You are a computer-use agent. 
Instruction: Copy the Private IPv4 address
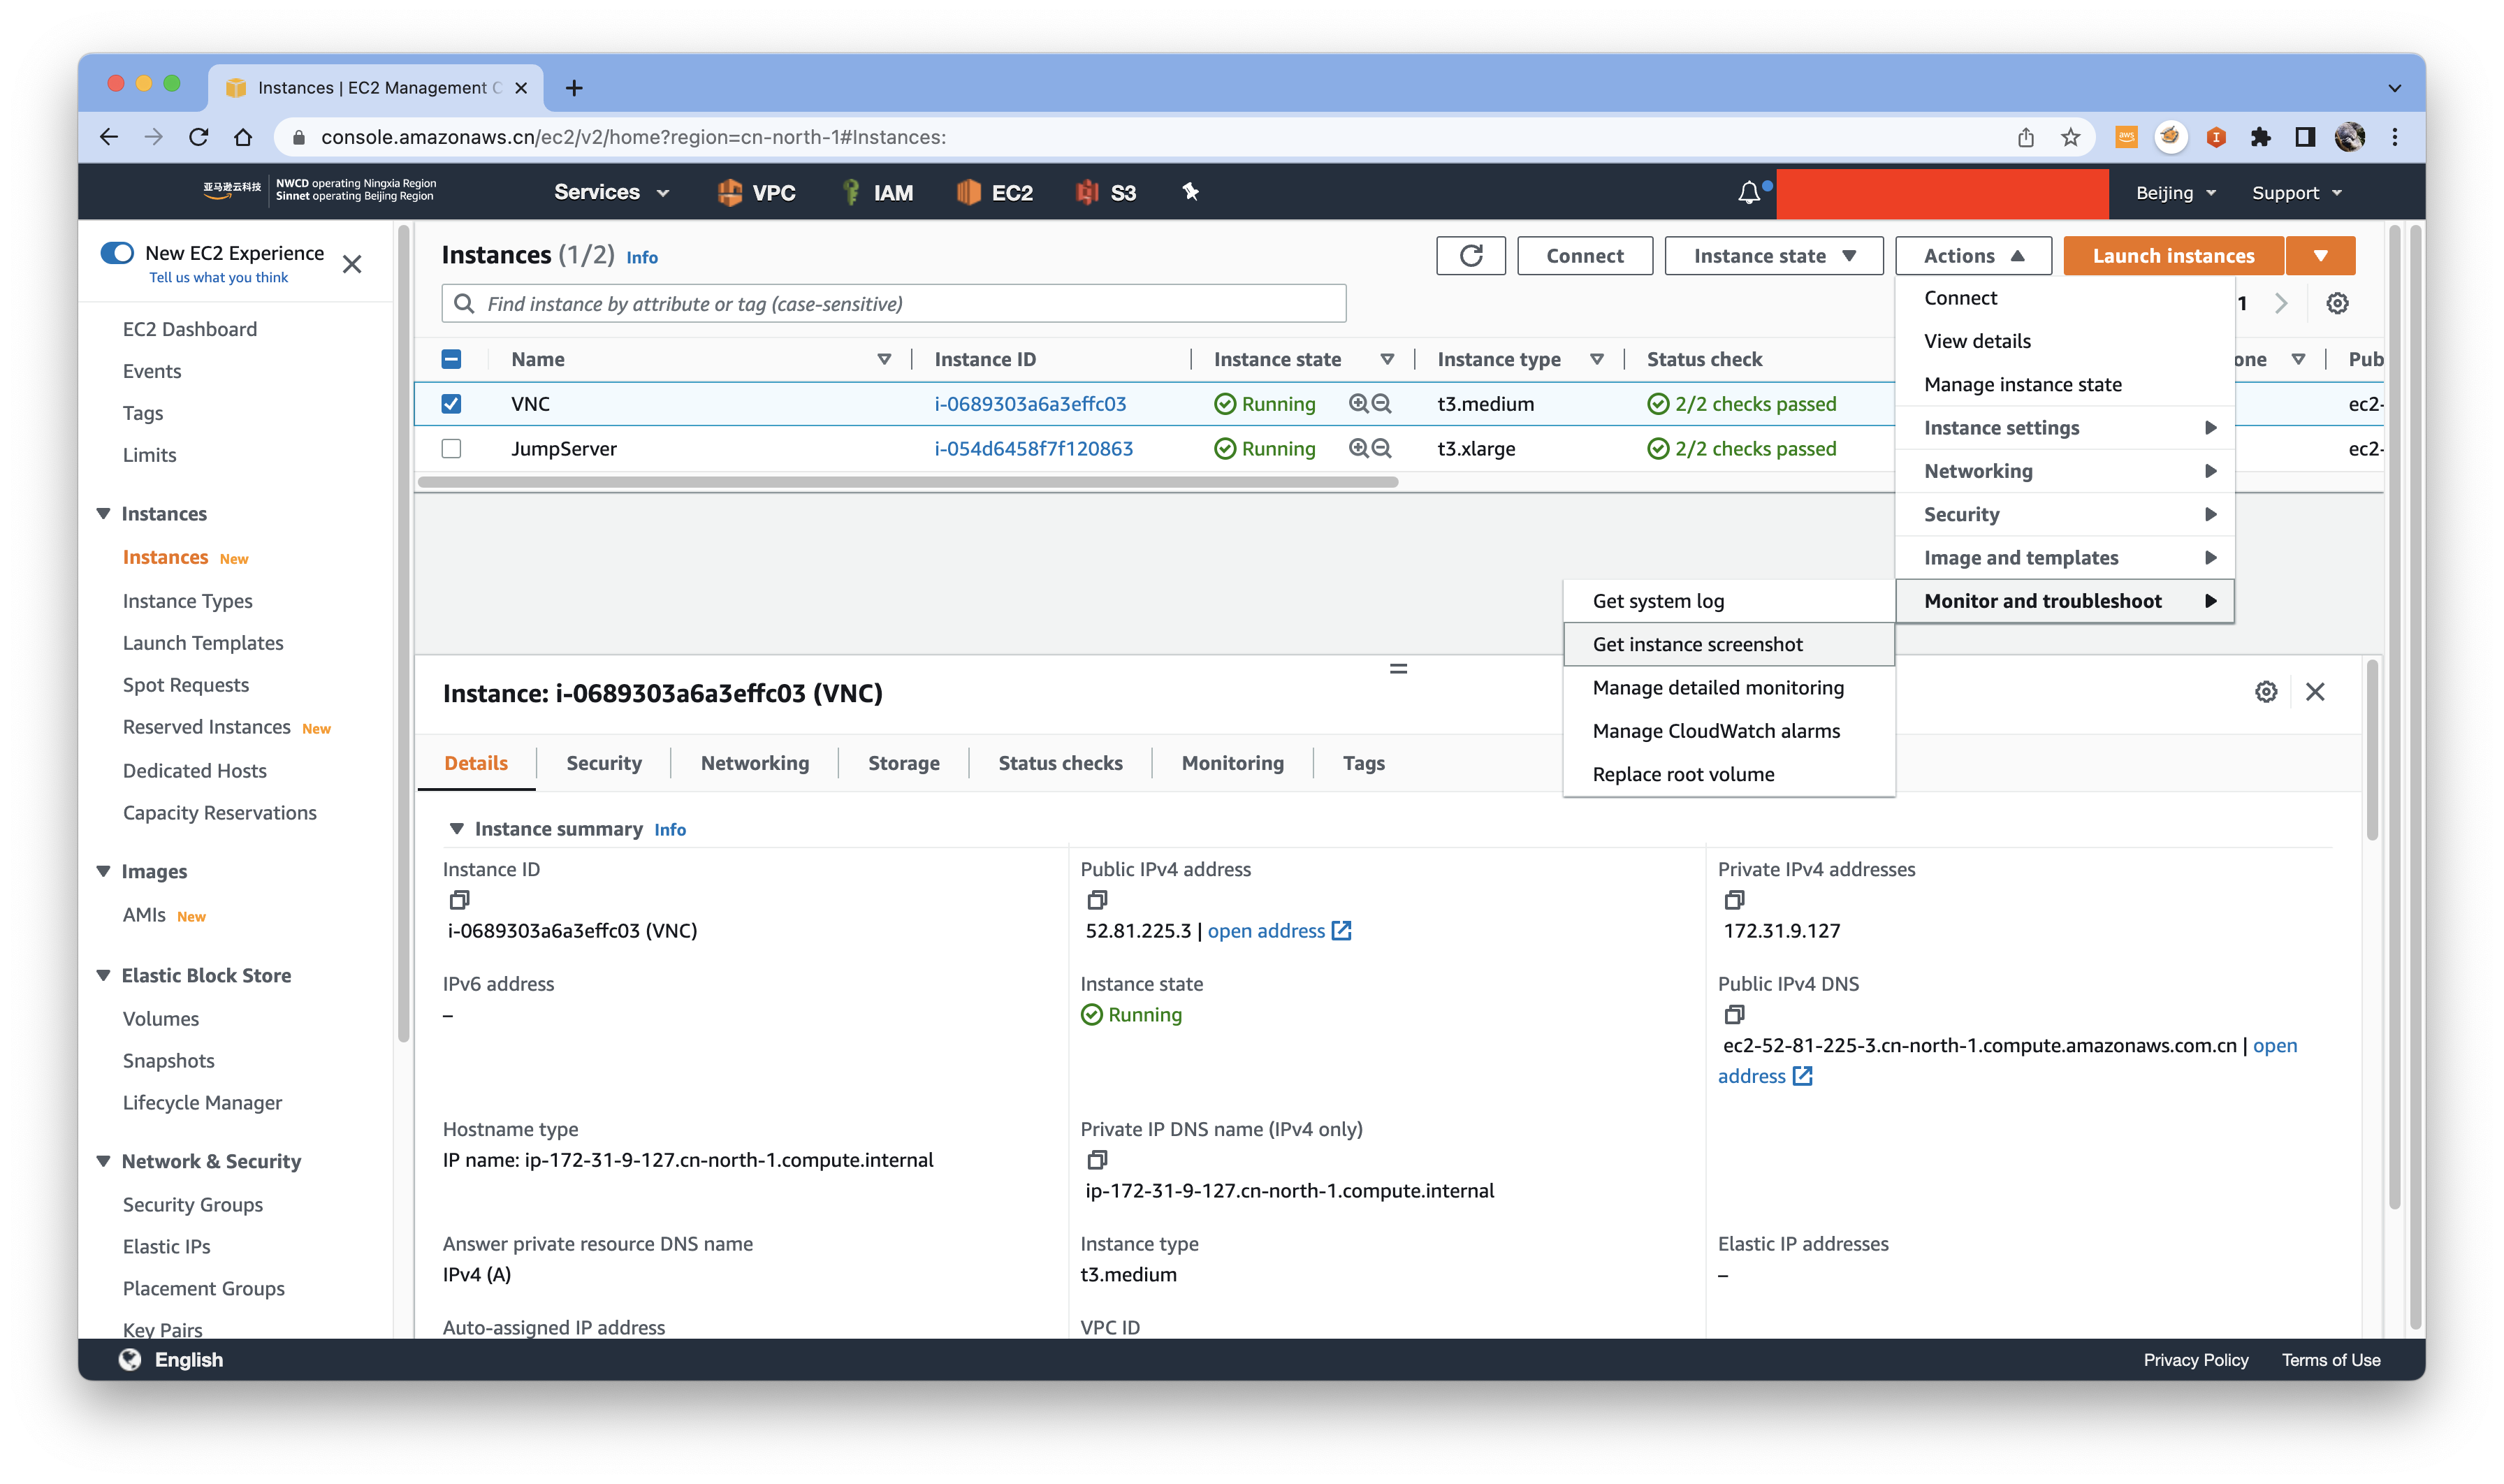pyautogui.click(x=1734, y=900)
